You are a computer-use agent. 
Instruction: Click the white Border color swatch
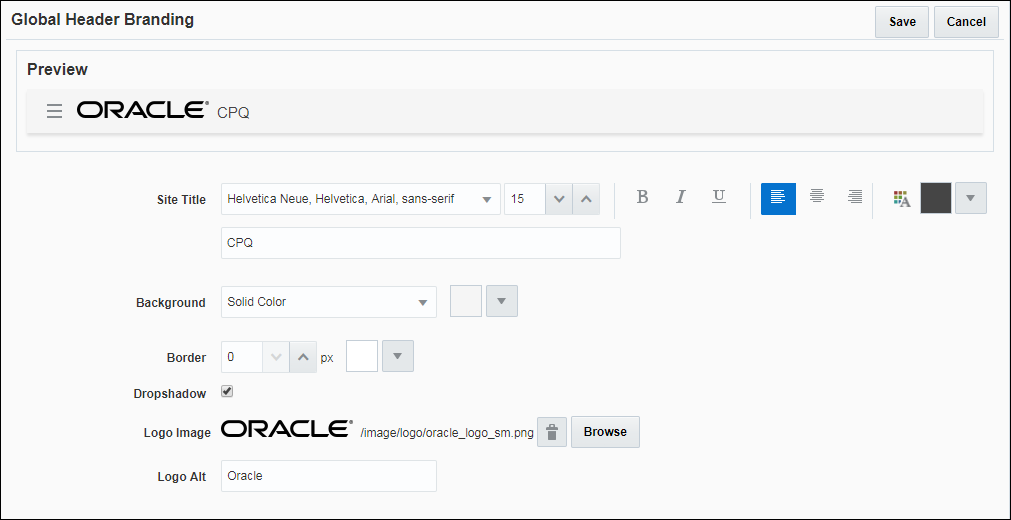(362, 356)
